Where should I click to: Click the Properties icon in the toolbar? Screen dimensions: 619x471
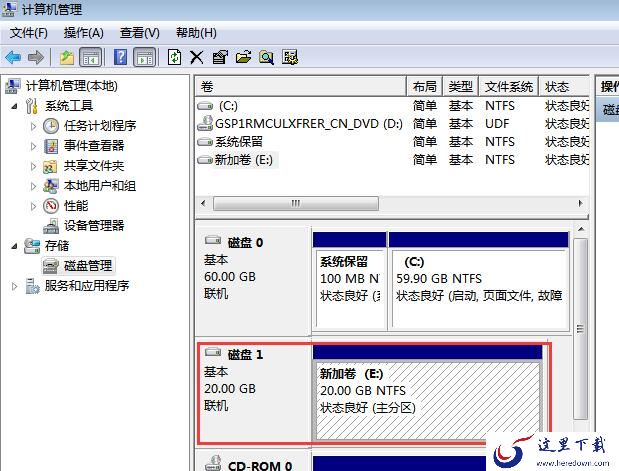[x=220, y=57]
